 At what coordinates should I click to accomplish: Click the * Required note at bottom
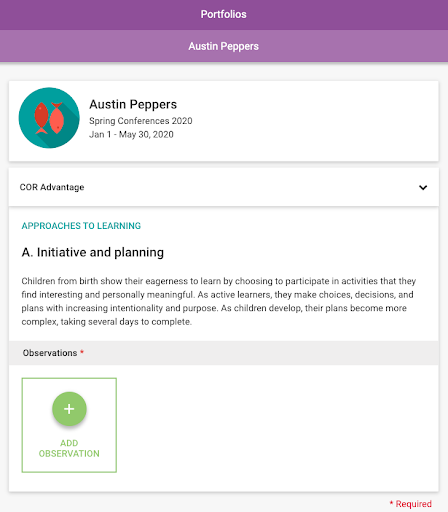tap(411, 504)
